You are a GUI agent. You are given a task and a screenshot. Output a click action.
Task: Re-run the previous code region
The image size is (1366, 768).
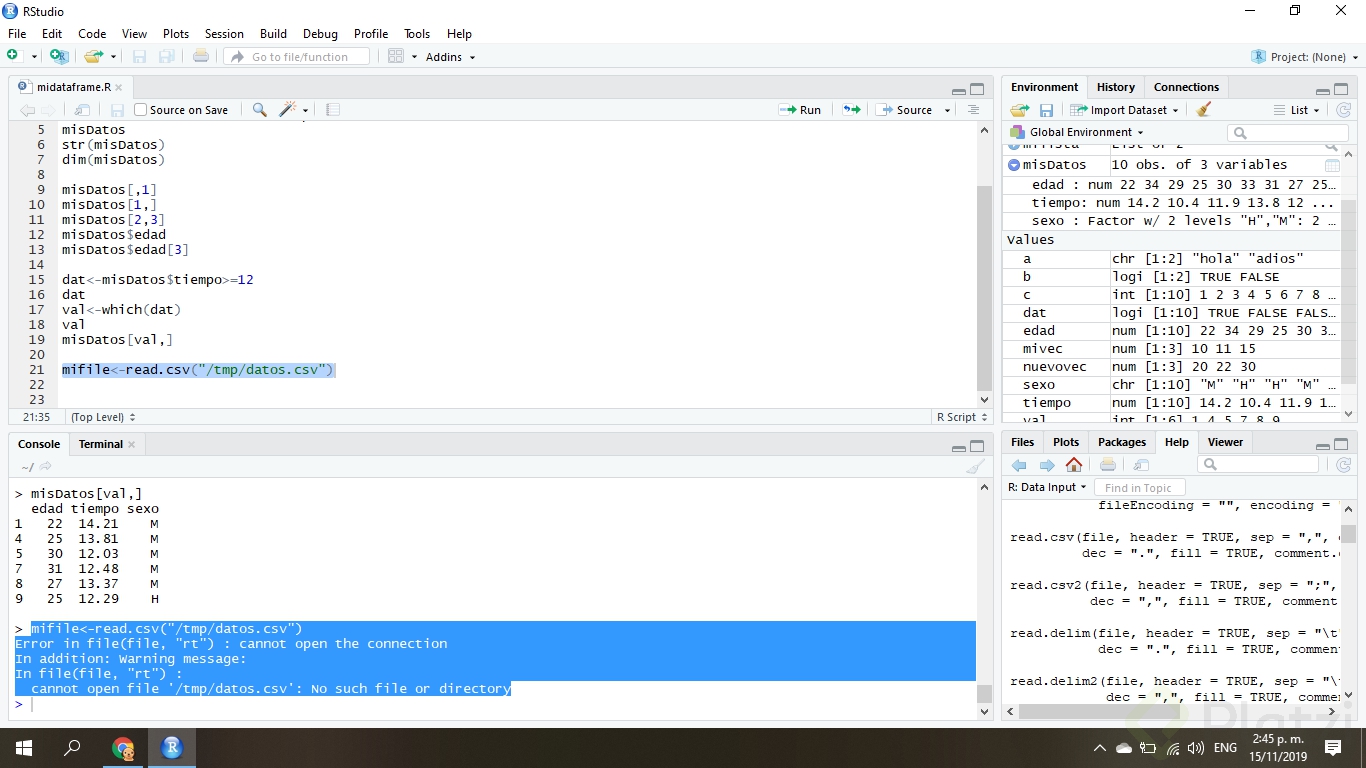click(x=851, y=110)
